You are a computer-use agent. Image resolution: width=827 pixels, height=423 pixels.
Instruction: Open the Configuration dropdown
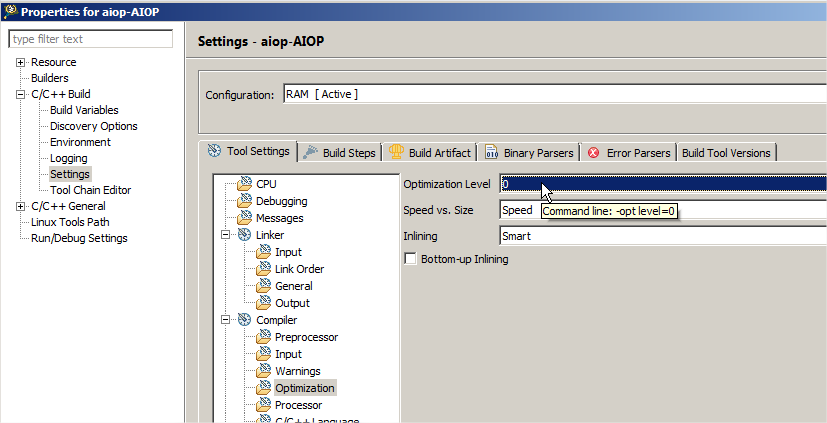pos(555,94)
